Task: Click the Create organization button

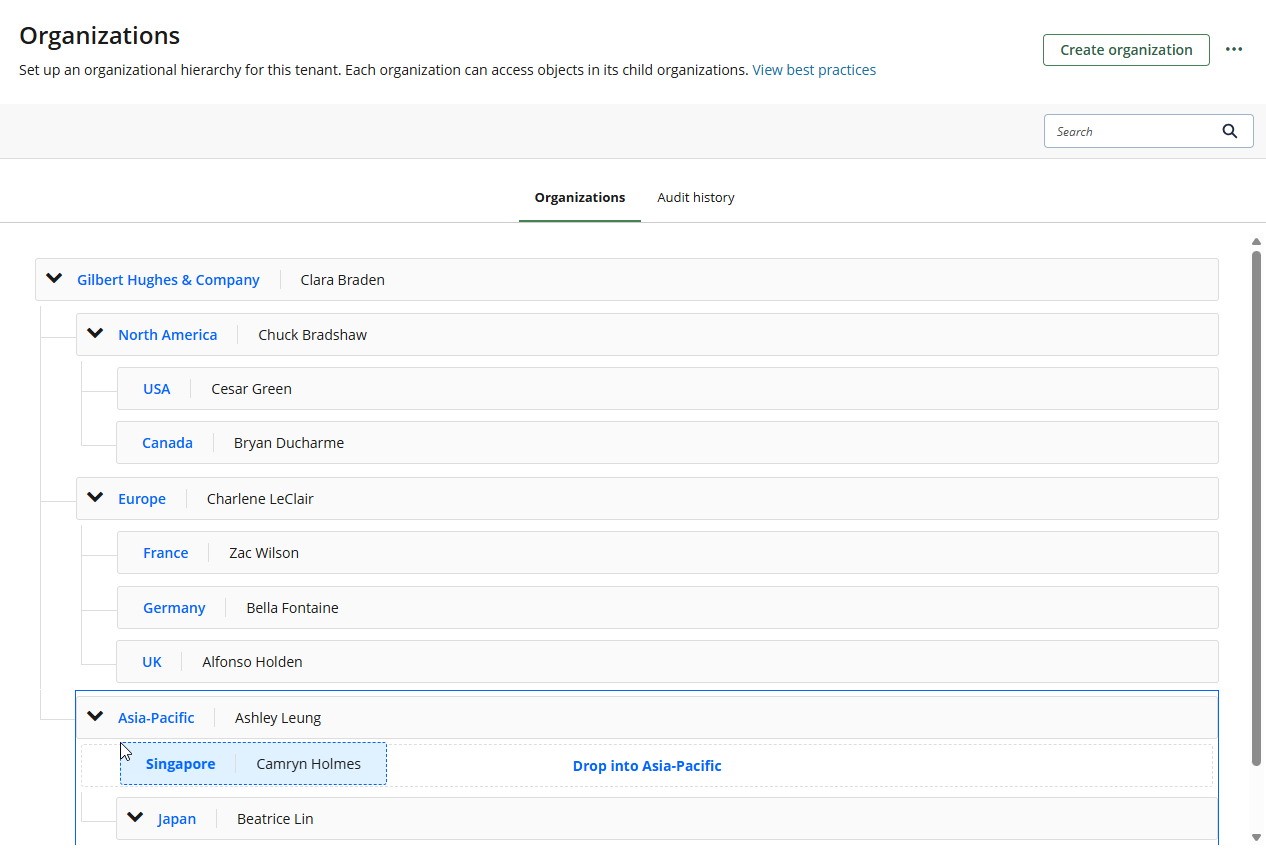Action: click(1125, 50)
